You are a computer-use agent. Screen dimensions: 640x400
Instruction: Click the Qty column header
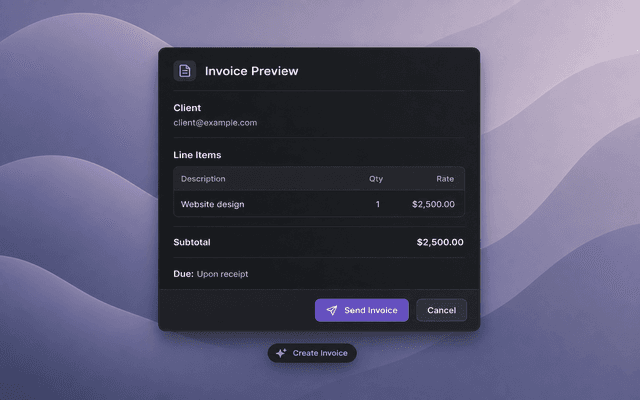point(376,179)
